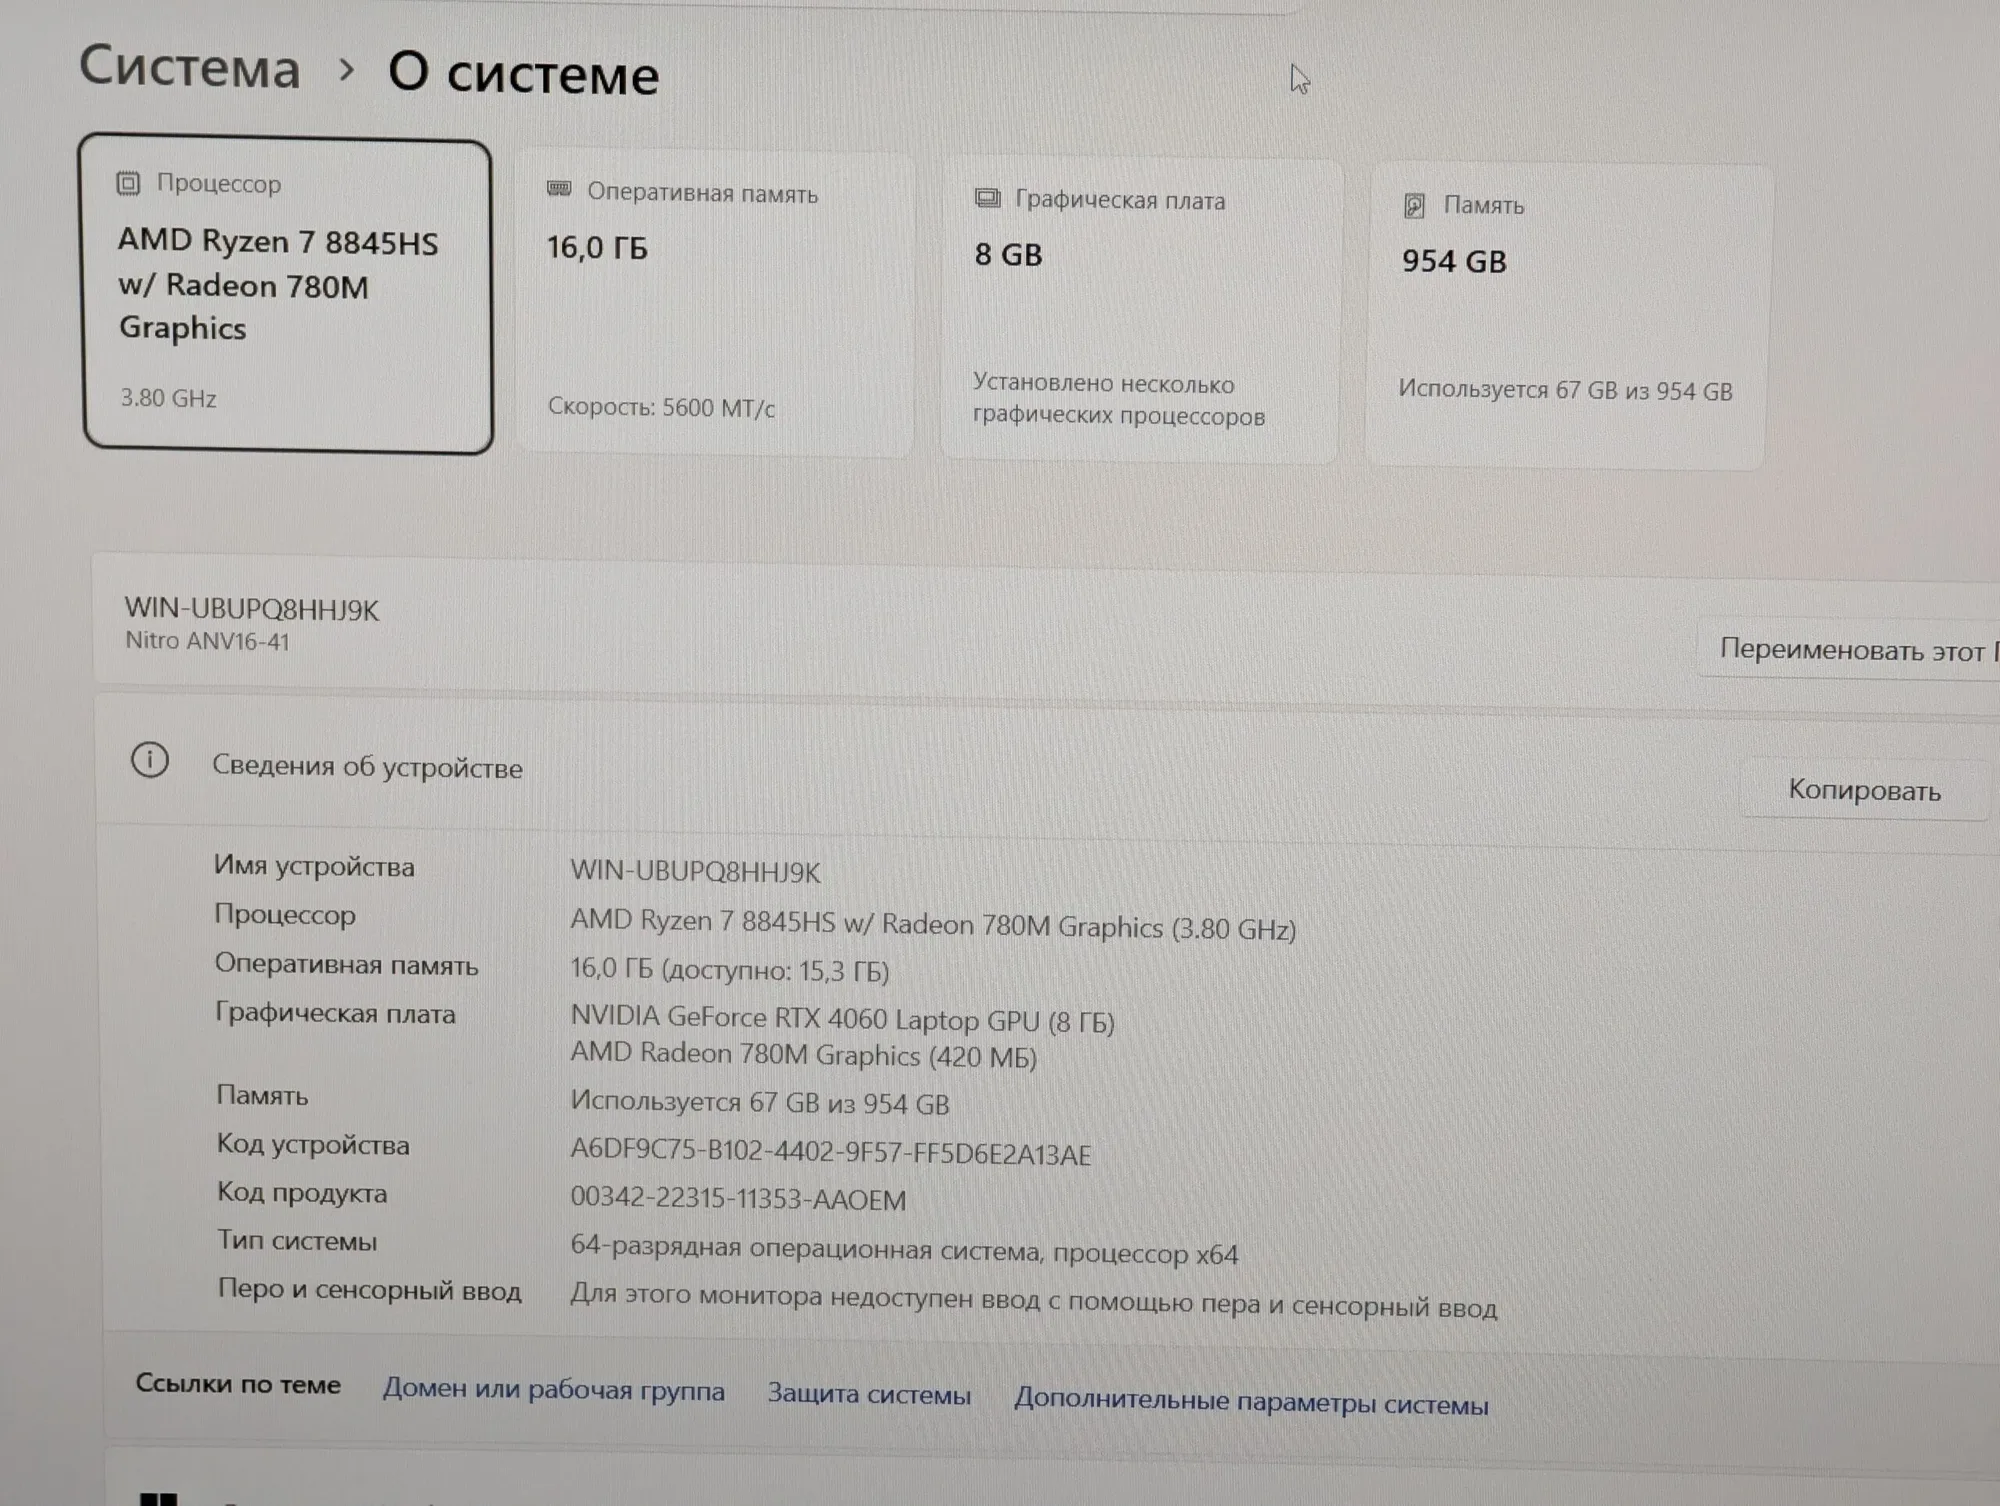Click the NVIDIA GeForce RTX 4060 line
Image resolution: width=2000 pixels, height=1506 pixels.
(842, 1019)
